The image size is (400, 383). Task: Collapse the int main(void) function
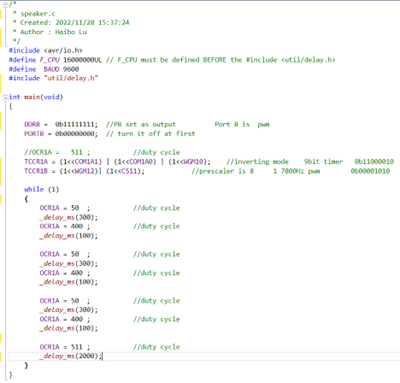click(x=5, y=97)
